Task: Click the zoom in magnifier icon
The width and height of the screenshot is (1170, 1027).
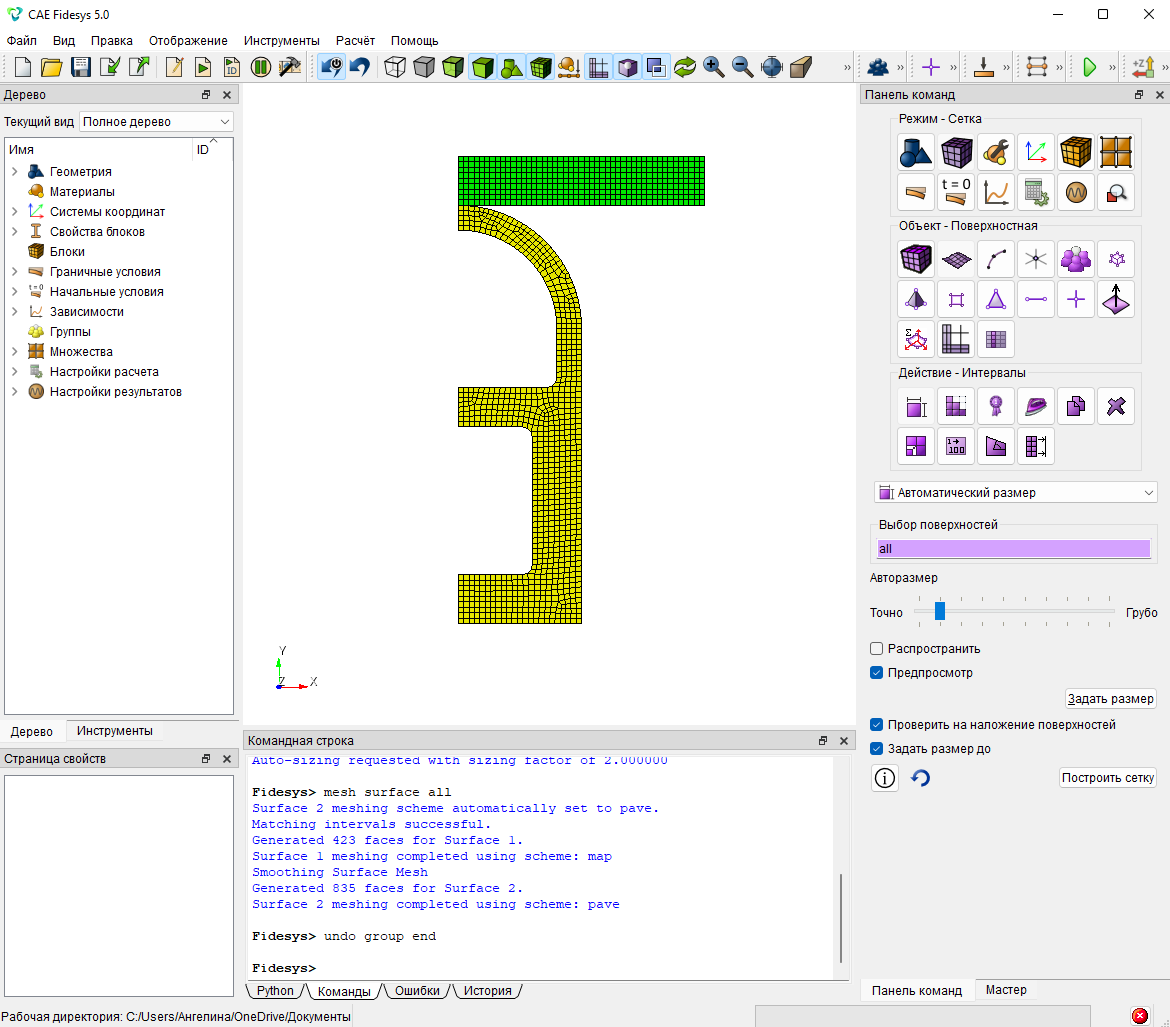Action: coord(713,67)
